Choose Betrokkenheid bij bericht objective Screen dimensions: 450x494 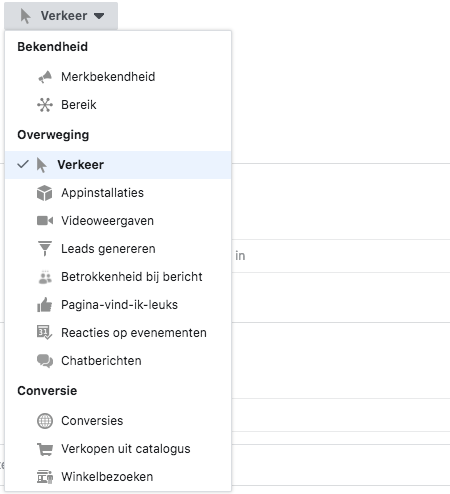pyautogui.click(x=118, y=277)
